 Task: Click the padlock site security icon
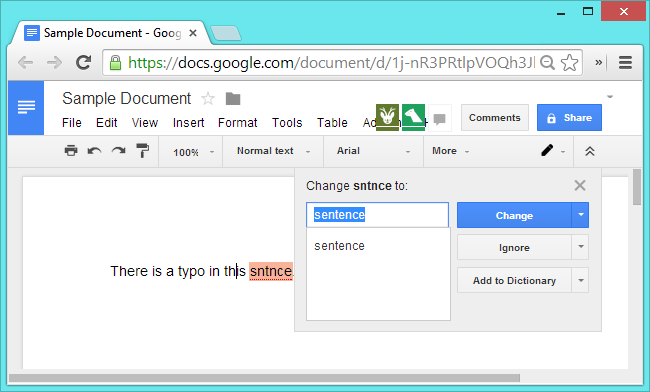tap(115, 63)
